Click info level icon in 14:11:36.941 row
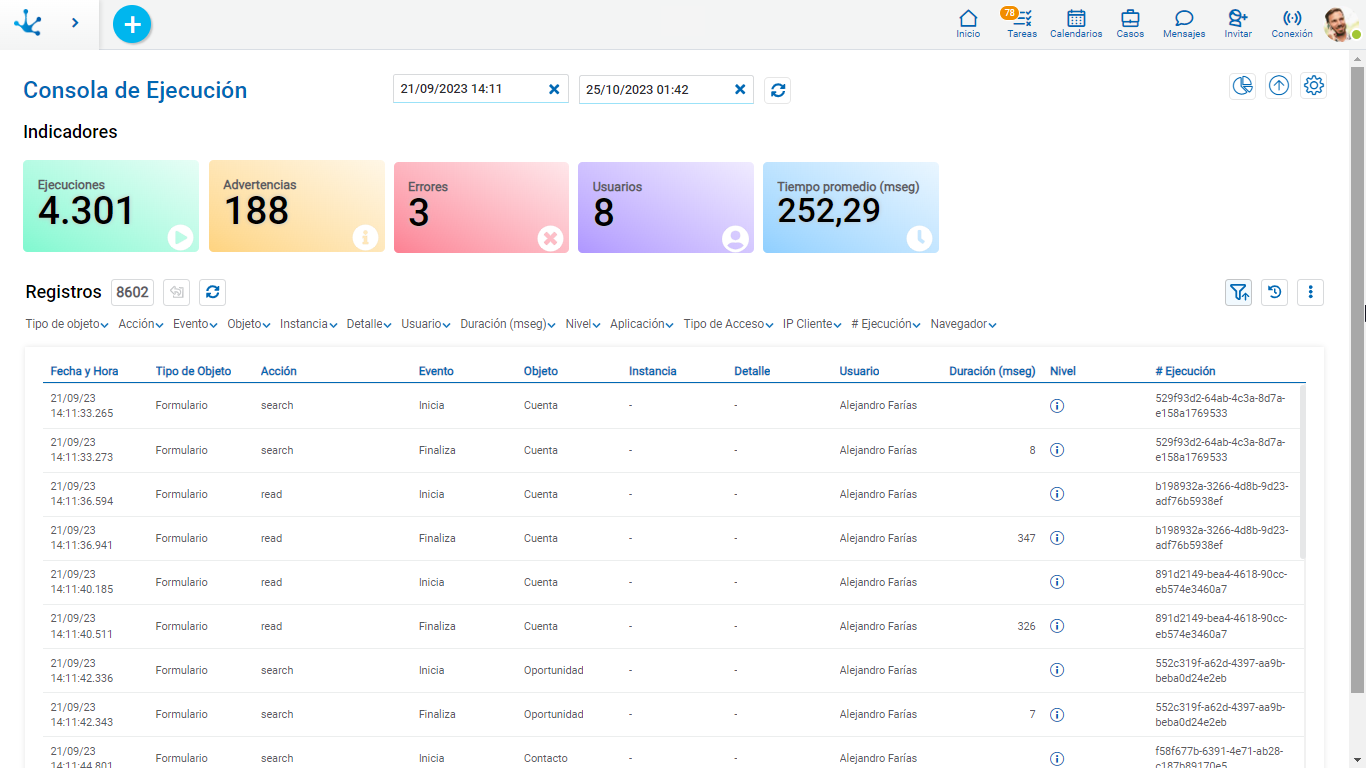The image size is (1366, 768). (x=1057, y=538)
